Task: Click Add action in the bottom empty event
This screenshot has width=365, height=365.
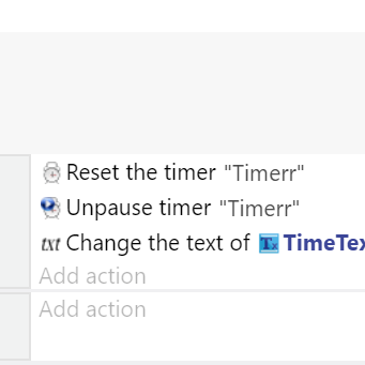Action: click(93, 309)
